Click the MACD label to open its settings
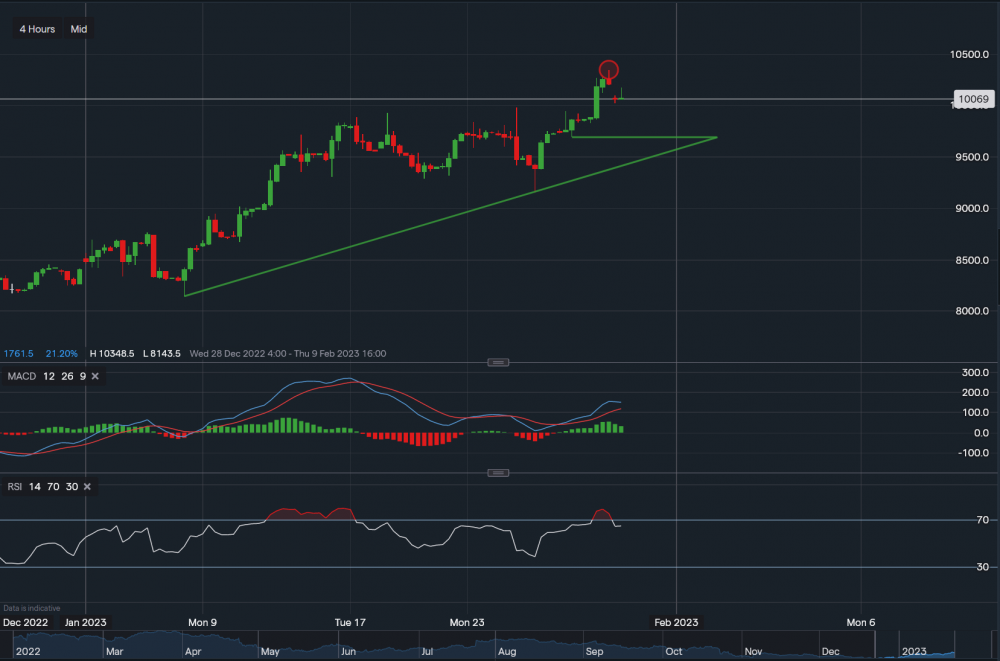The width and height of the screenshot is (1000, 661). coord(21,376)
